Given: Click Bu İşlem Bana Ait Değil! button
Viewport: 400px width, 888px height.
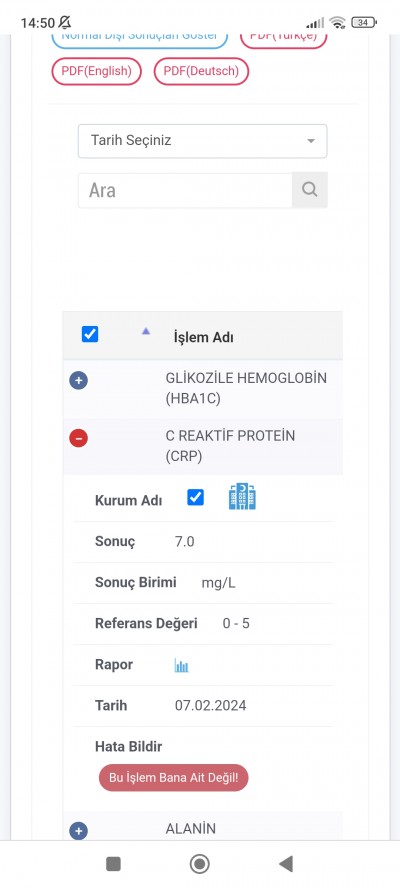Looking at the screenshot, I should (x=173, y=778).
